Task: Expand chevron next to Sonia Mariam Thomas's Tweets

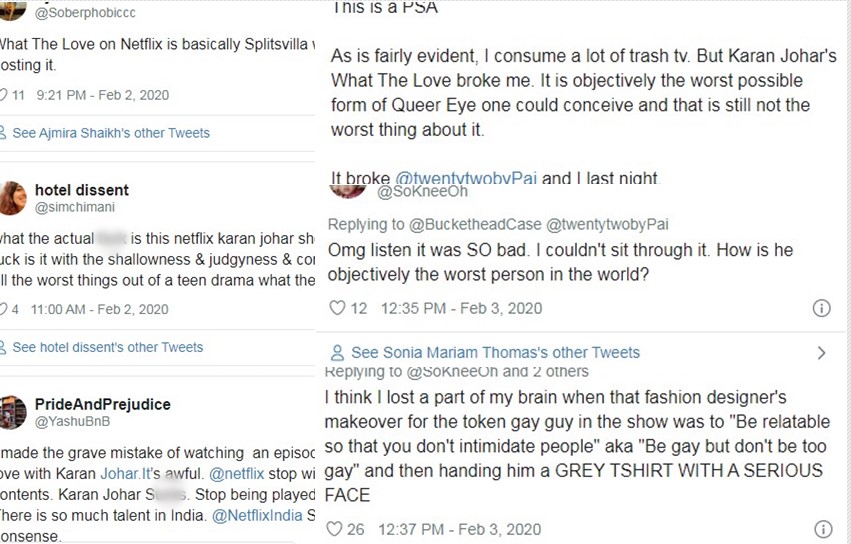Action: point(822,352)
